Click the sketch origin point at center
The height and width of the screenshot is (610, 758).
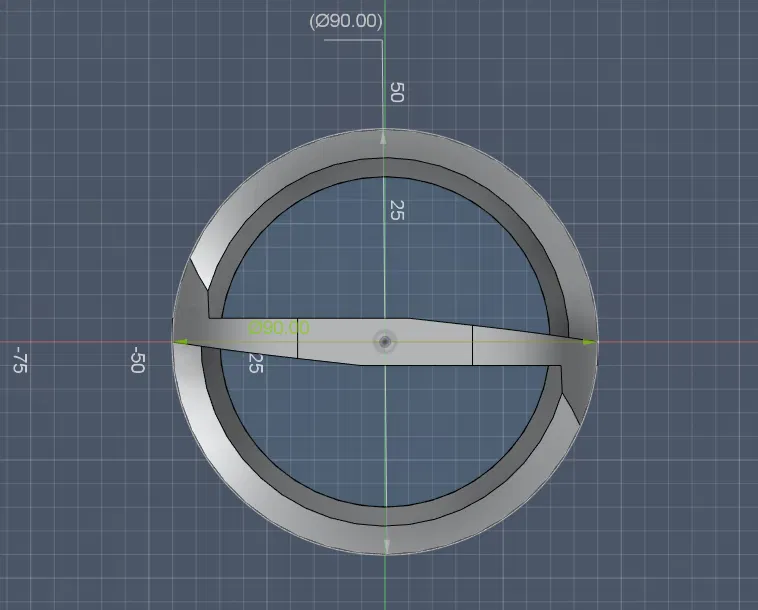(x=385, y=342)
